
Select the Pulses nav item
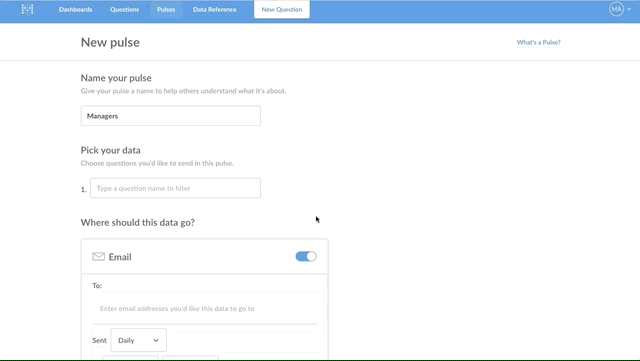(x=166, y=9)
